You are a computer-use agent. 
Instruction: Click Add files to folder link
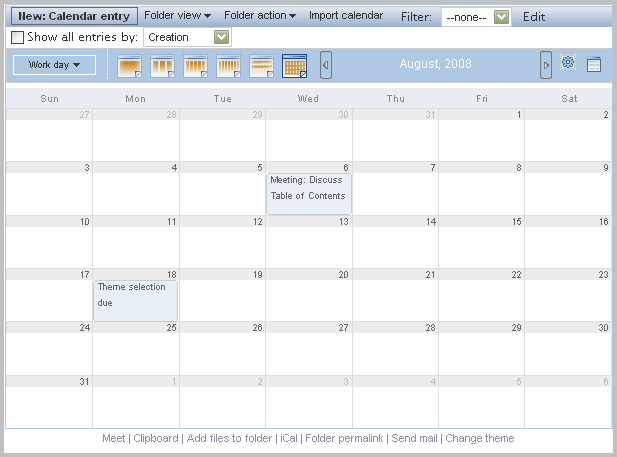point(229,438)
